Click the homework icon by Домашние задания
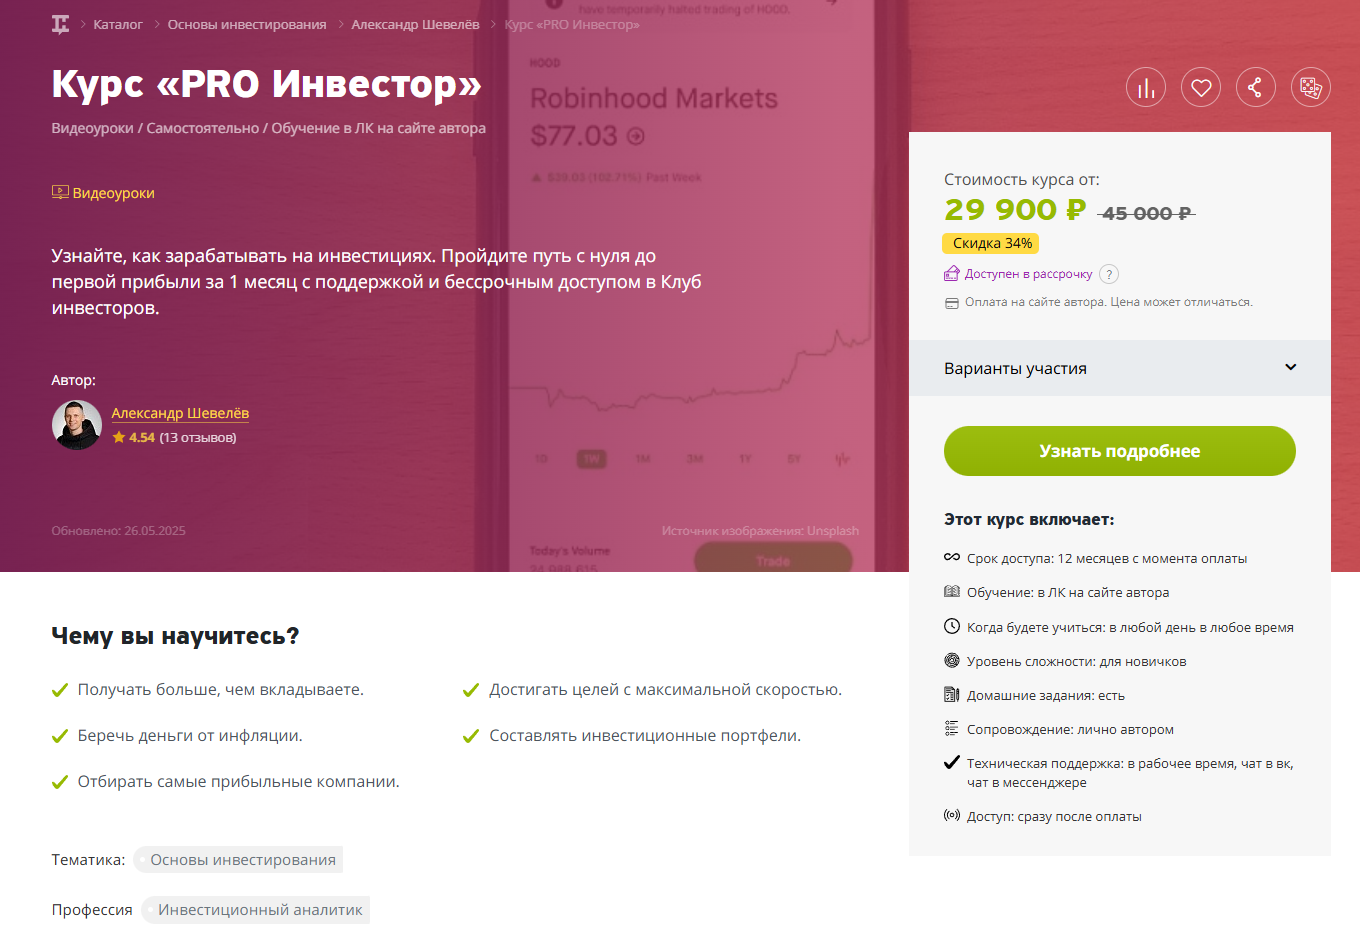 952,695
